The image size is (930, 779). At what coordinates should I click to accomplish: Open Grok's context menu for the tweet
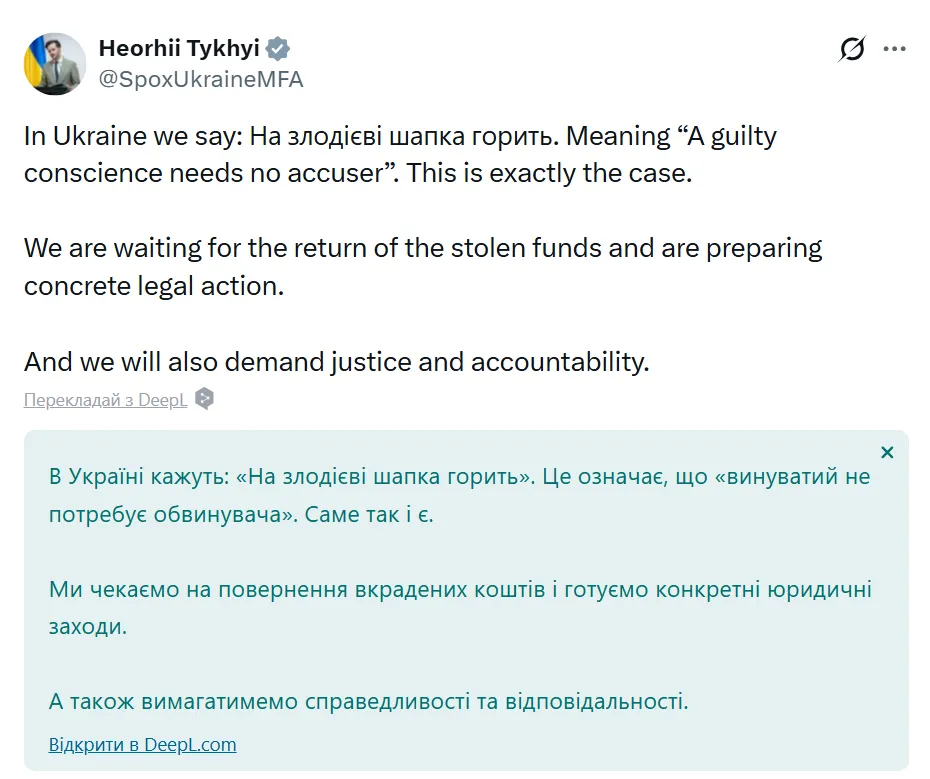tap(851, 49)
